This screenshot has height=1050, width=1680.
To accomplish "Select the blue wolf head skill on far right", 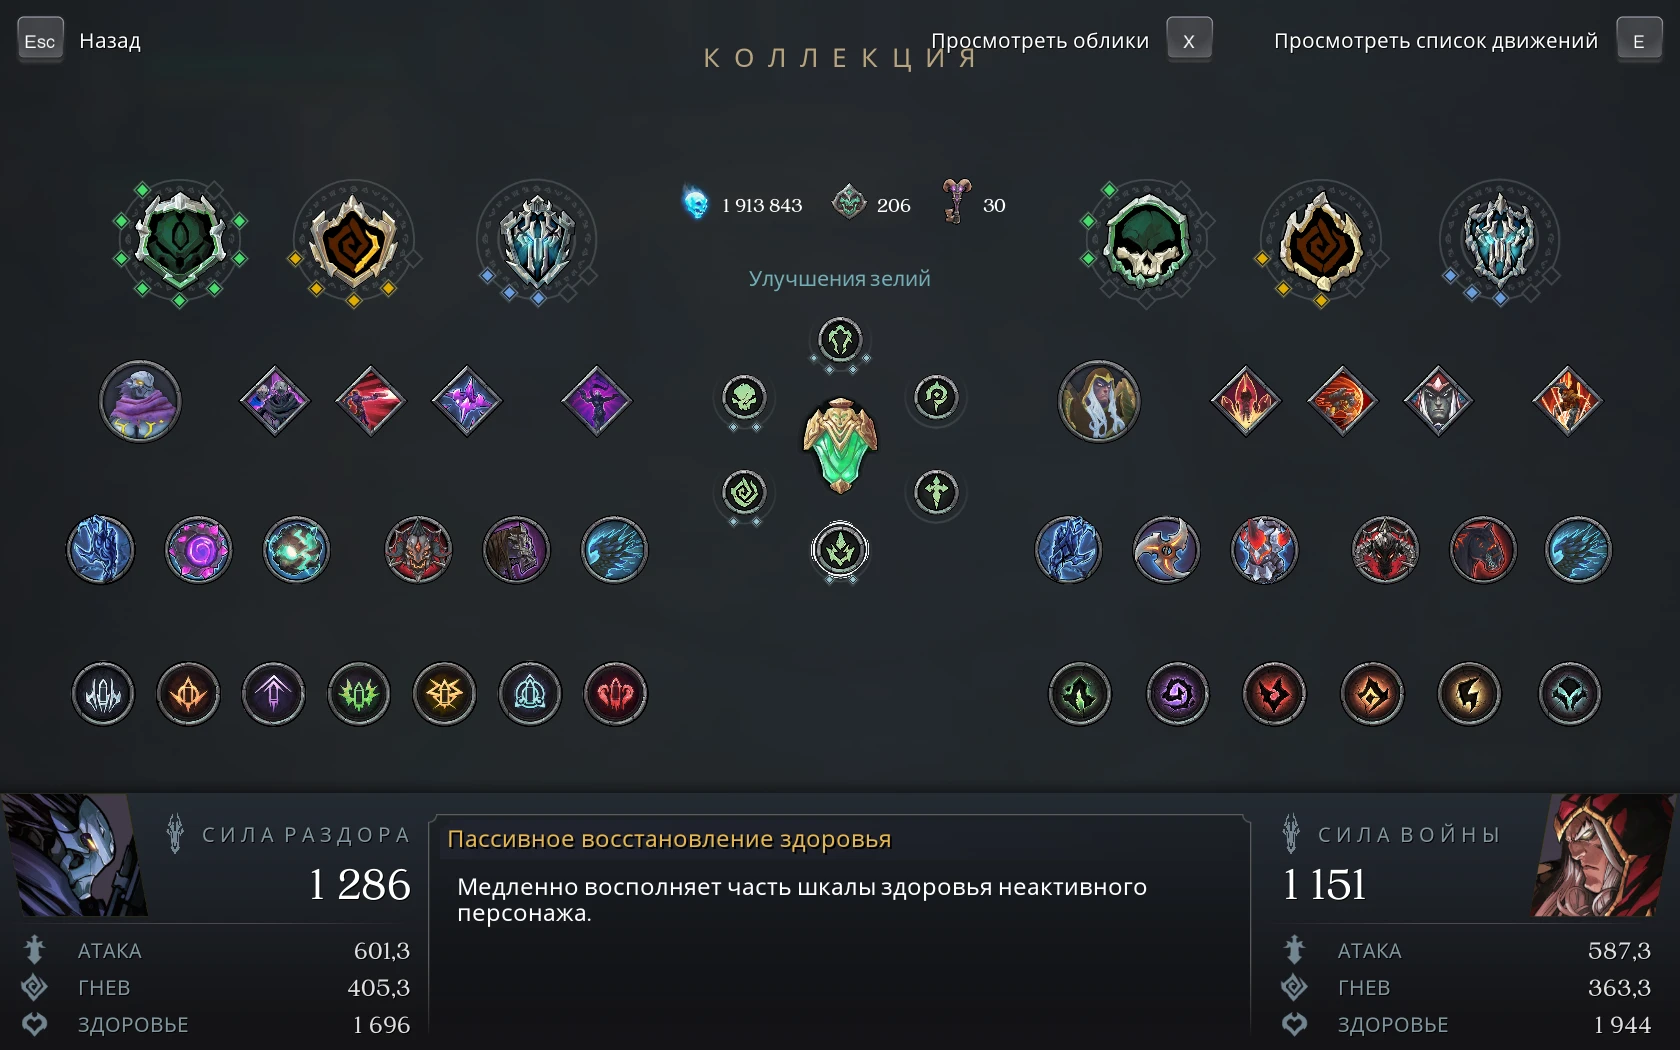I will pyautogui.click(x=1578, y=549).
